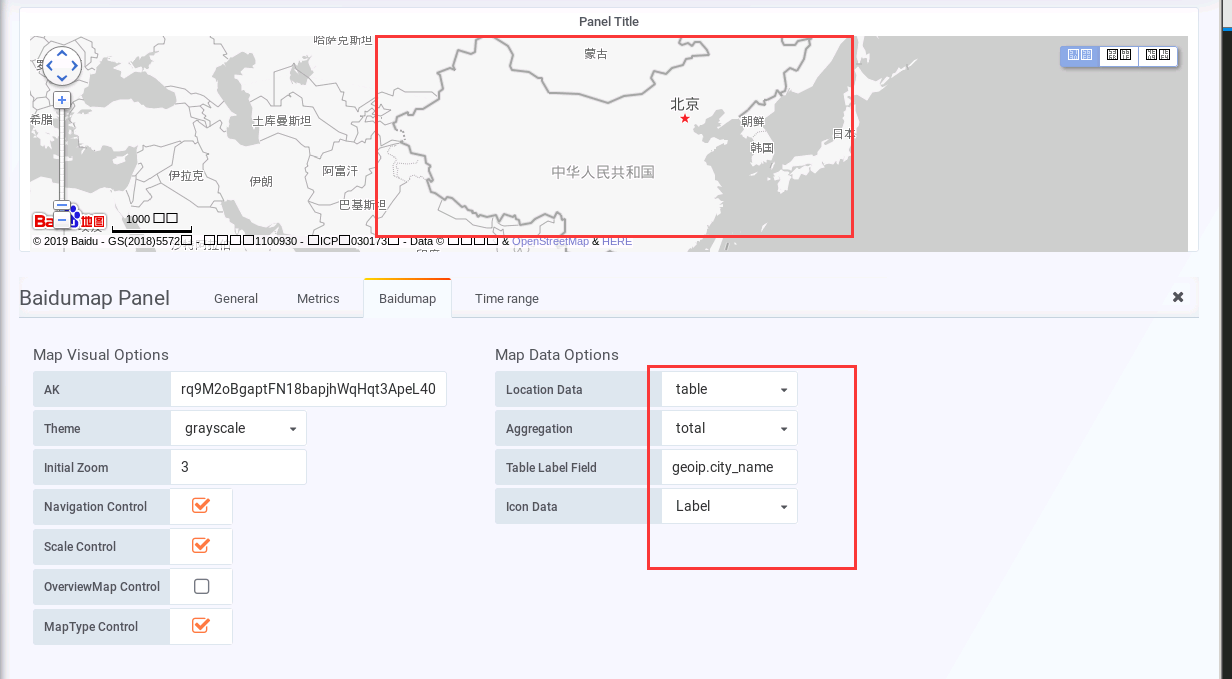Zoom in using the map's plus button
This screenshot has width=1232, height=679.
61,100
